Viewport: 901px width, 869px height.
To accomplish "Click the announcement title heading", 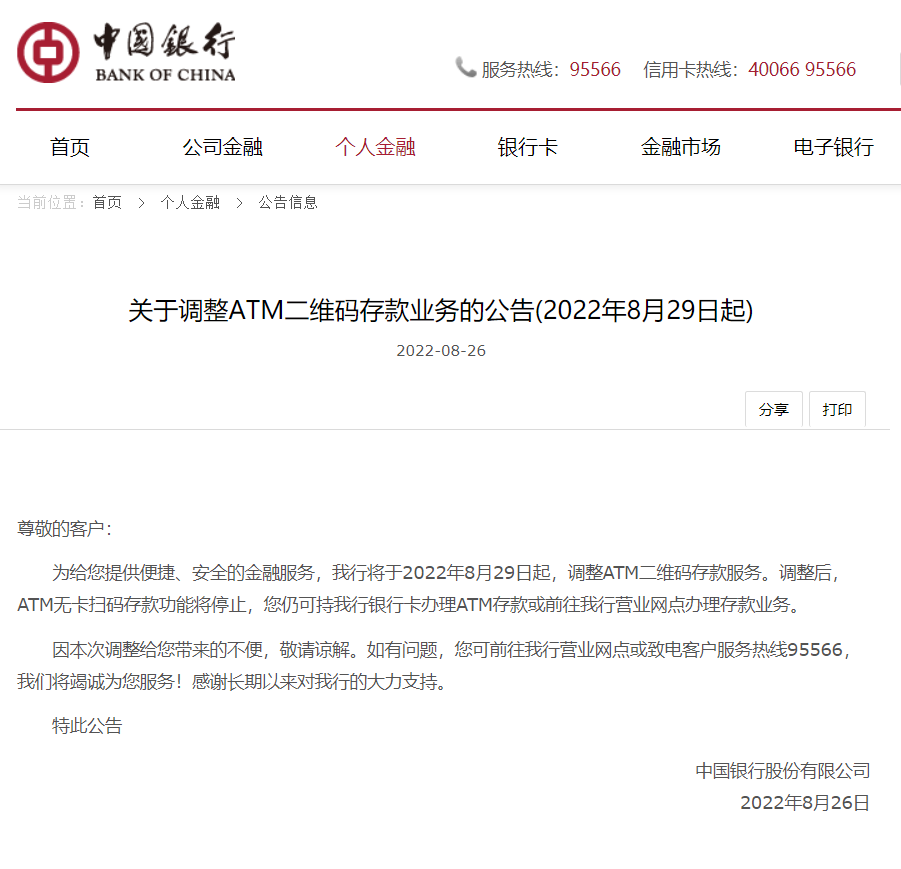I will pos(440,311).
